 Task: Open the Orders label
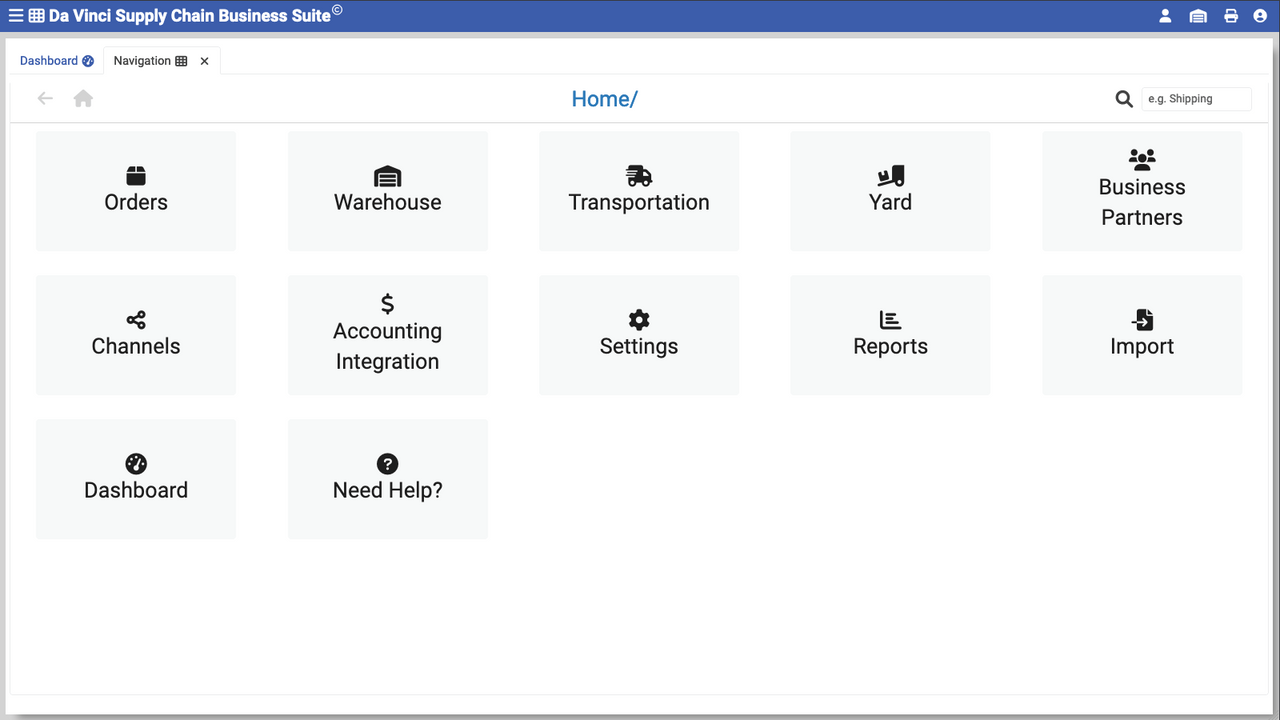[x=136, y=202]
